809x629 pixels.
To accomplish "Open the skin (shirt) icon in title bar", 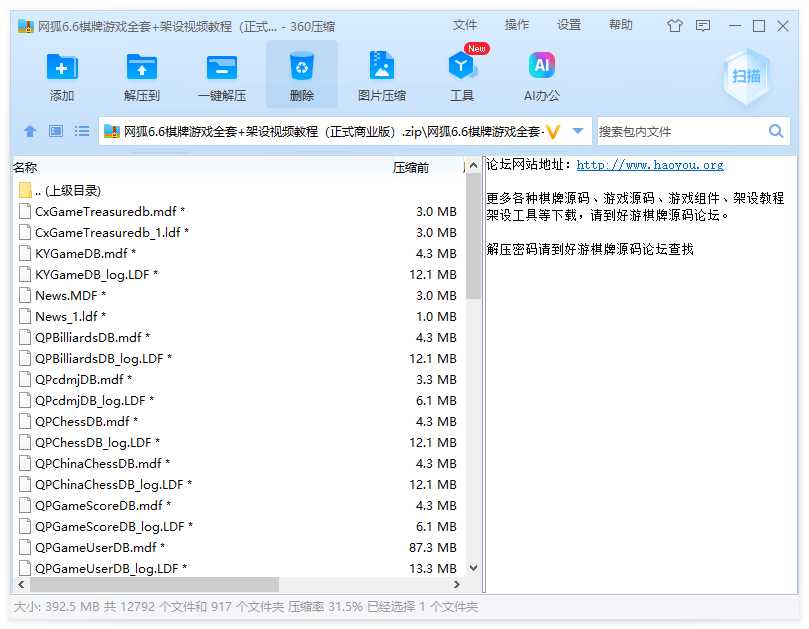I will [674, 25].
